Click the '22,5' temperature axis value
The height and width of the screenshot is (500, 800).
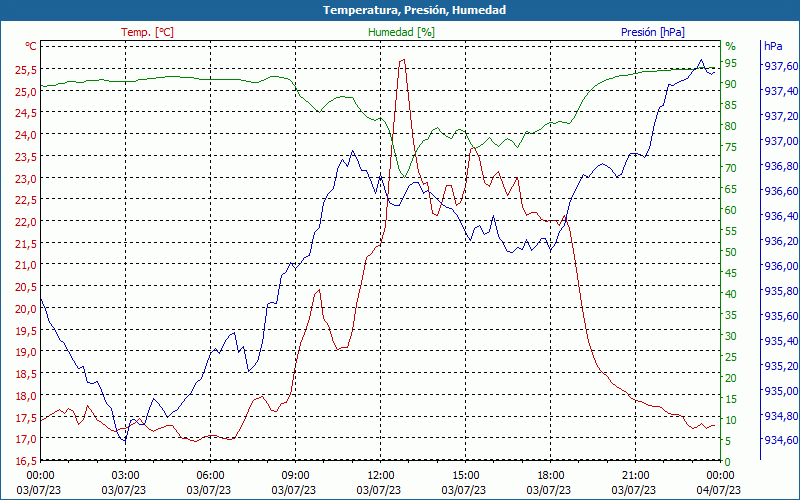coord(27,201)
